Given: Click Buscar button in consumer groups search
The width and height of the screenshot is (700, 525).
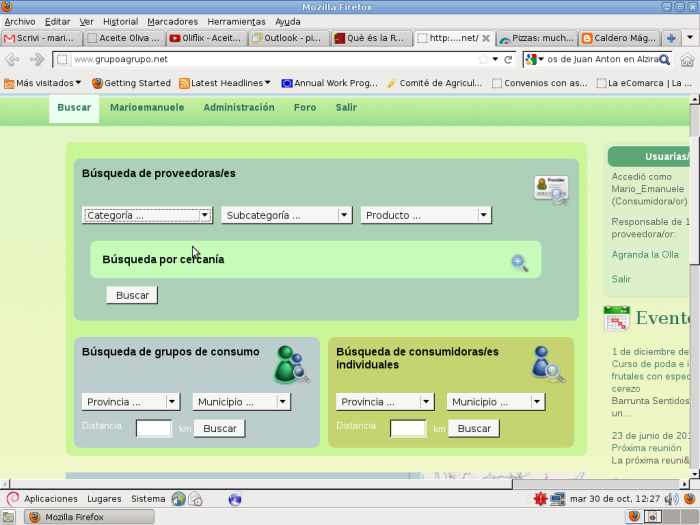Looking at the screenshot, I should point(220,429).
